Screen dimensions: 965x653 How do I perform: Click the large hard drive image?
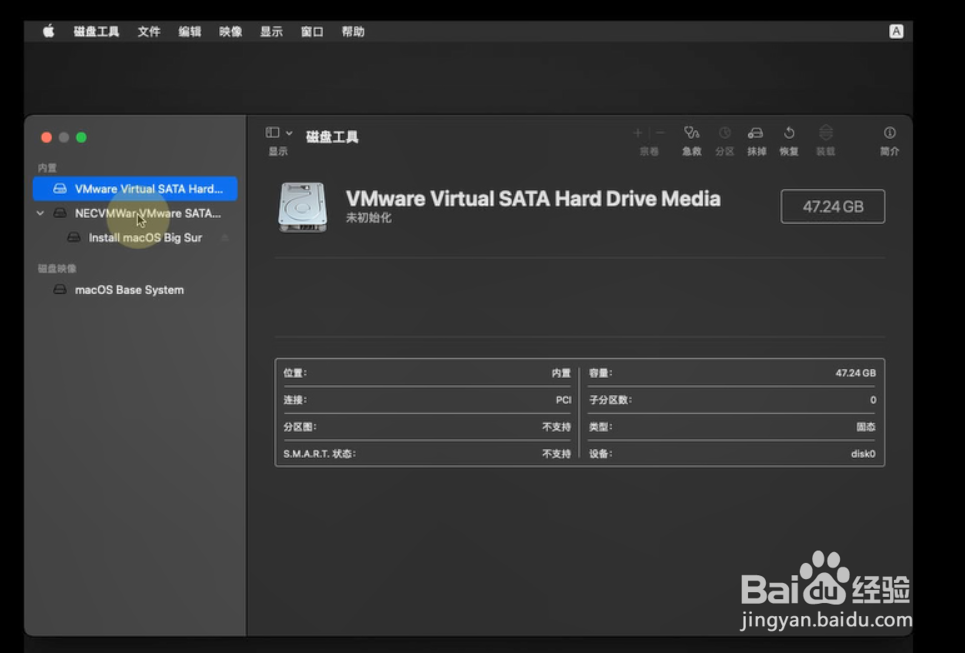point(302,207)
